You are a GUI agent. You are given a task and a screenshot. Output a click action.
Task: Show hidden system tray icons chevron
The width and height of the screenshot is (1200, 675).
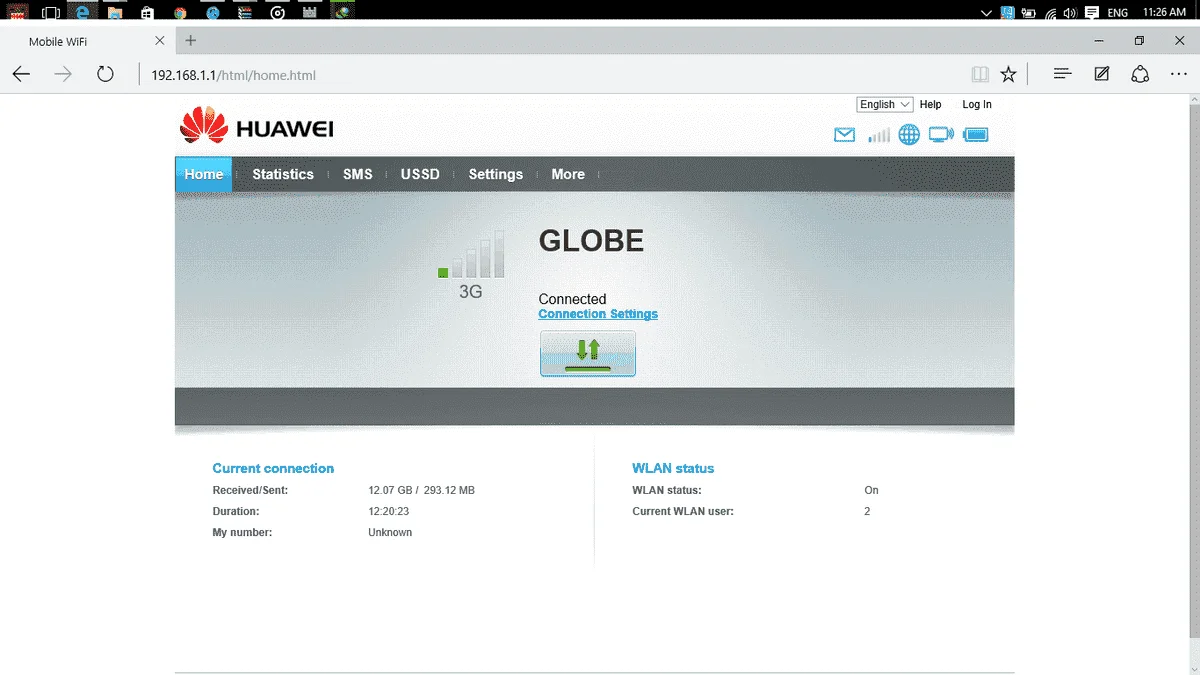pos(987,13)
